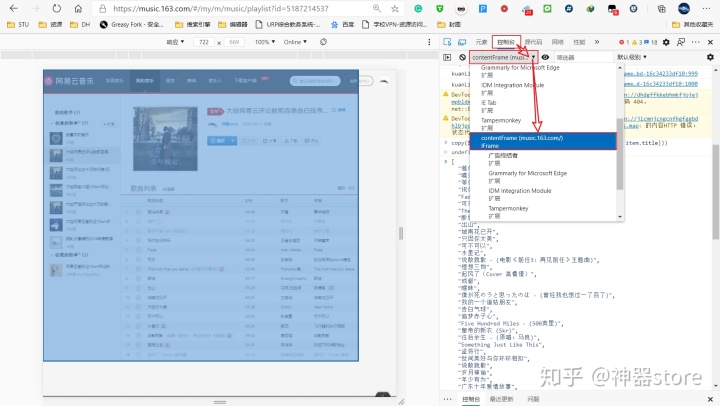720x406 pixels.
Task: Add this page to favorites
Action: click(395, 8)
